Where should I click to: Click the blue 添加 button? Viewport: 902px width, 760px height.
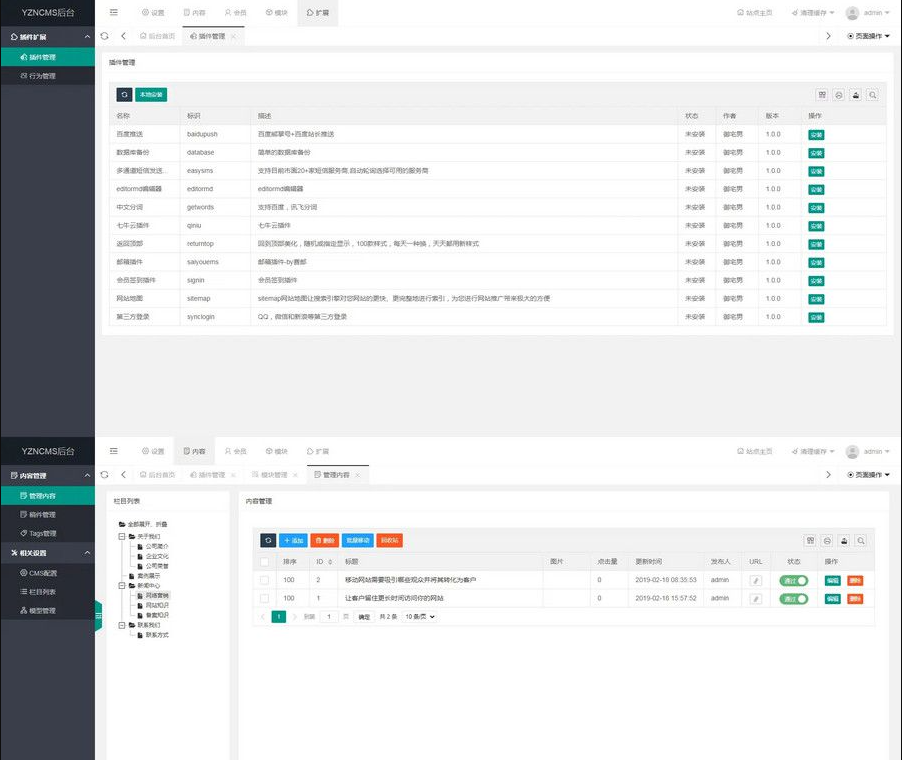point(293,540)
